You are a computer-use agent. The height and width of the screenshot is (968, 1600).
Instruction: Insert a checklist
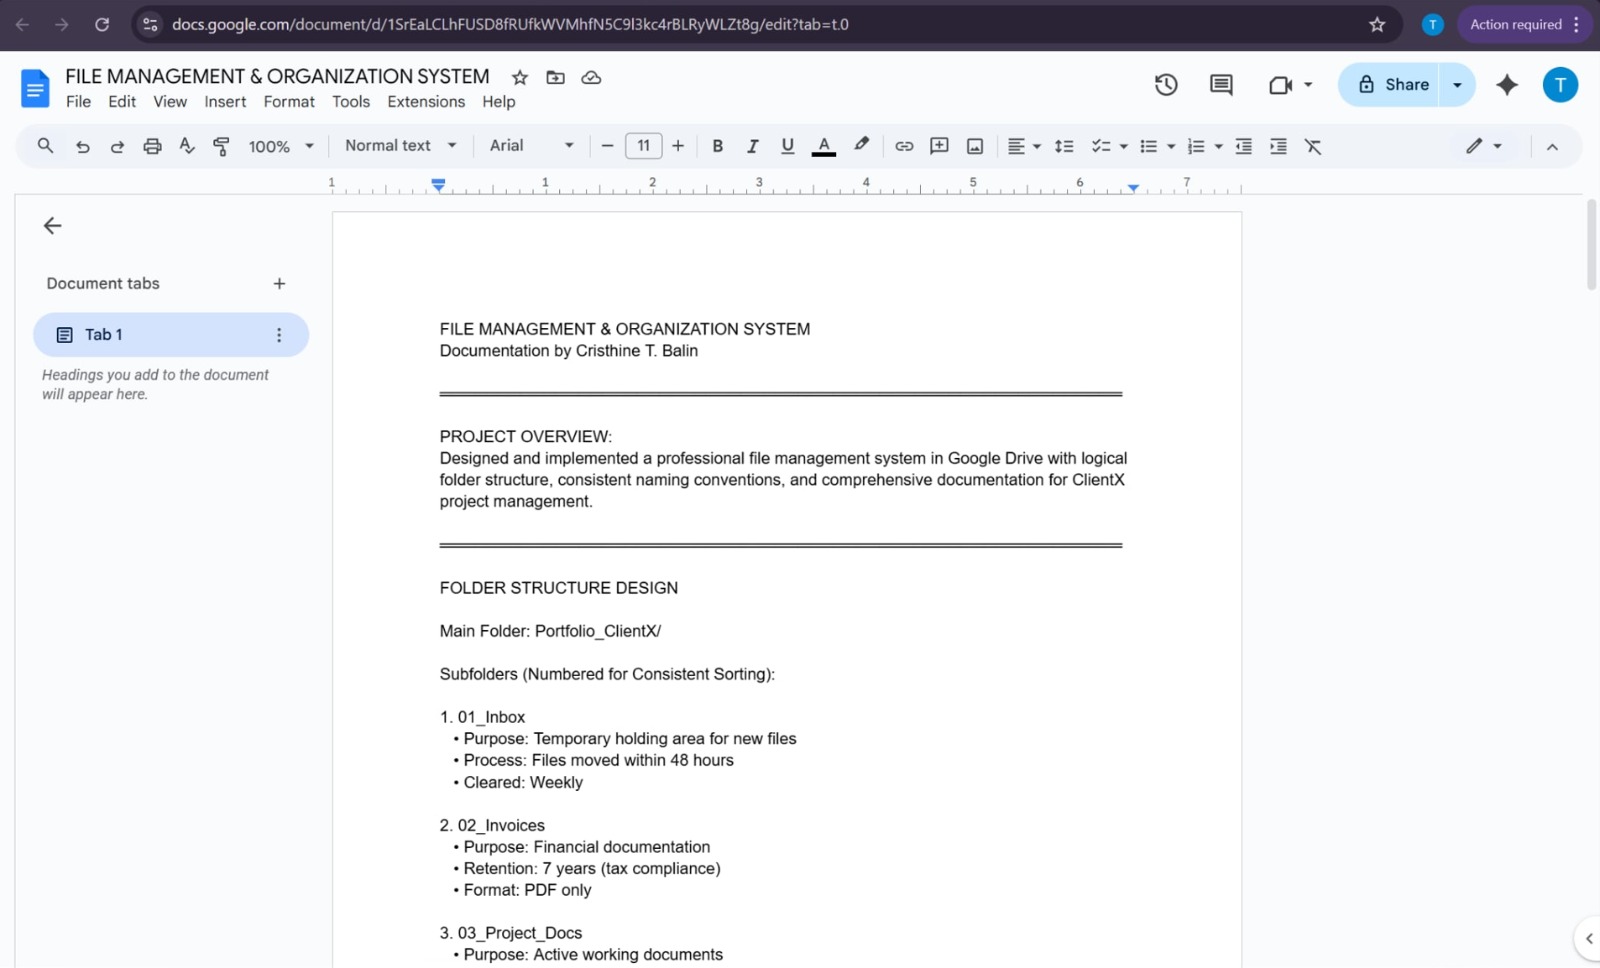click(1100, 146)
